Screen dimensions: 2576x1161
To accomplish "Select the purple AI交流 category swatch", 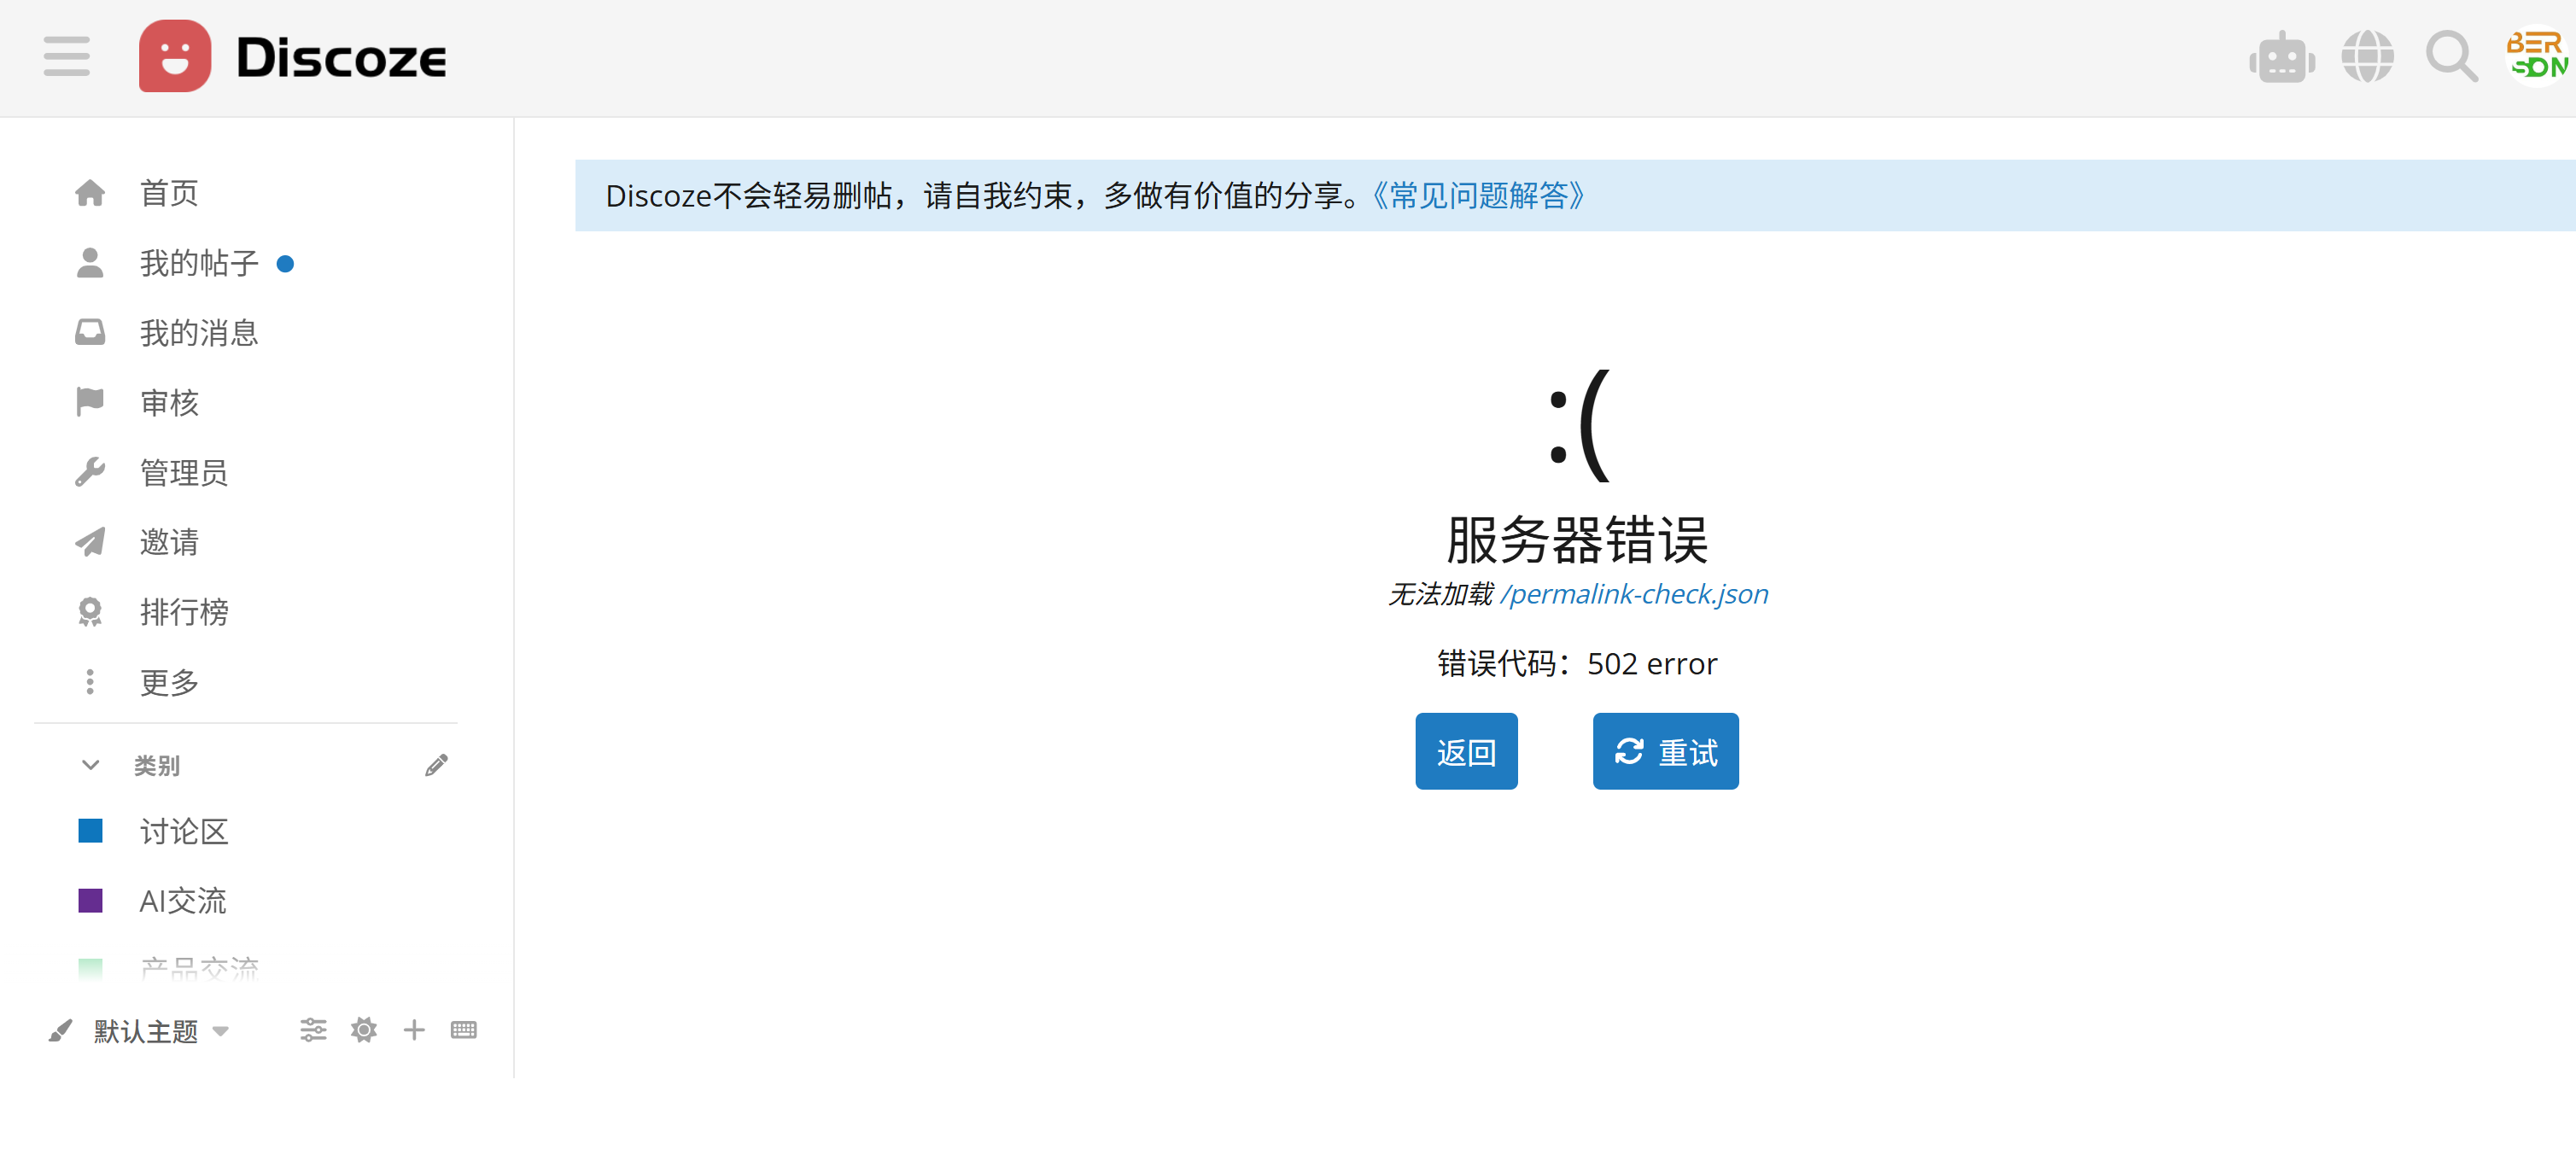I will coord(90,901).
